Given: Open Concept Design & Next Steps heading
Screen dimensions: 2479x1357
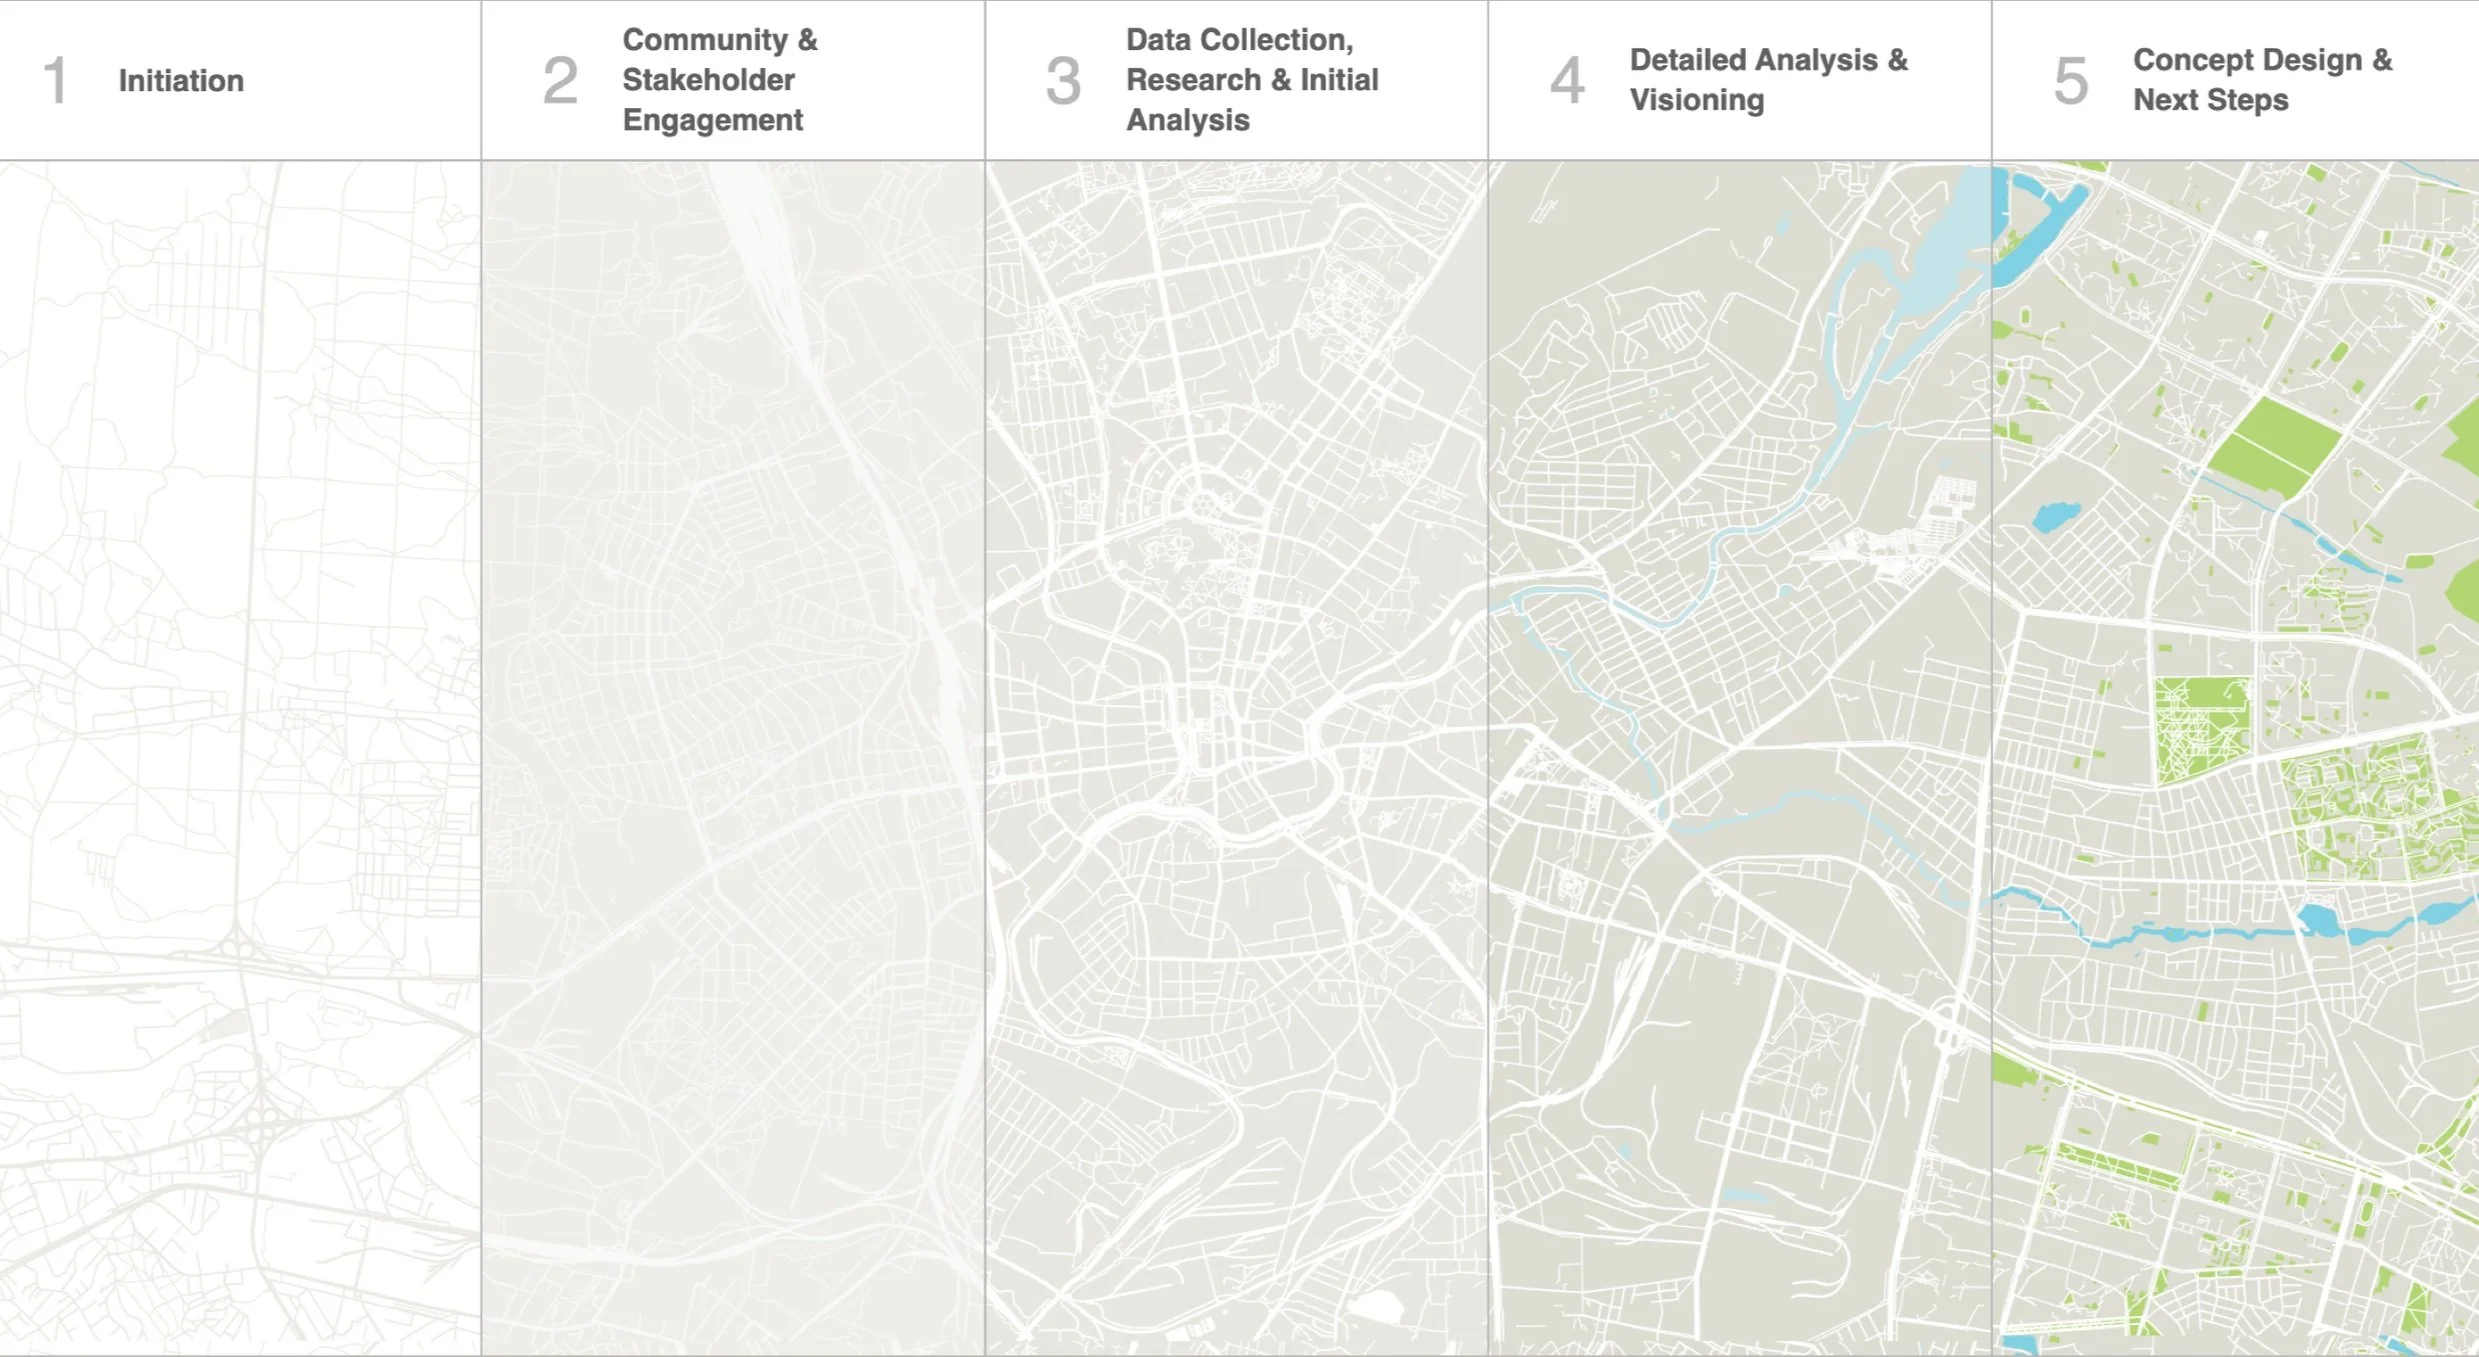Looking at the screenshot, I should coord(2261,80).
